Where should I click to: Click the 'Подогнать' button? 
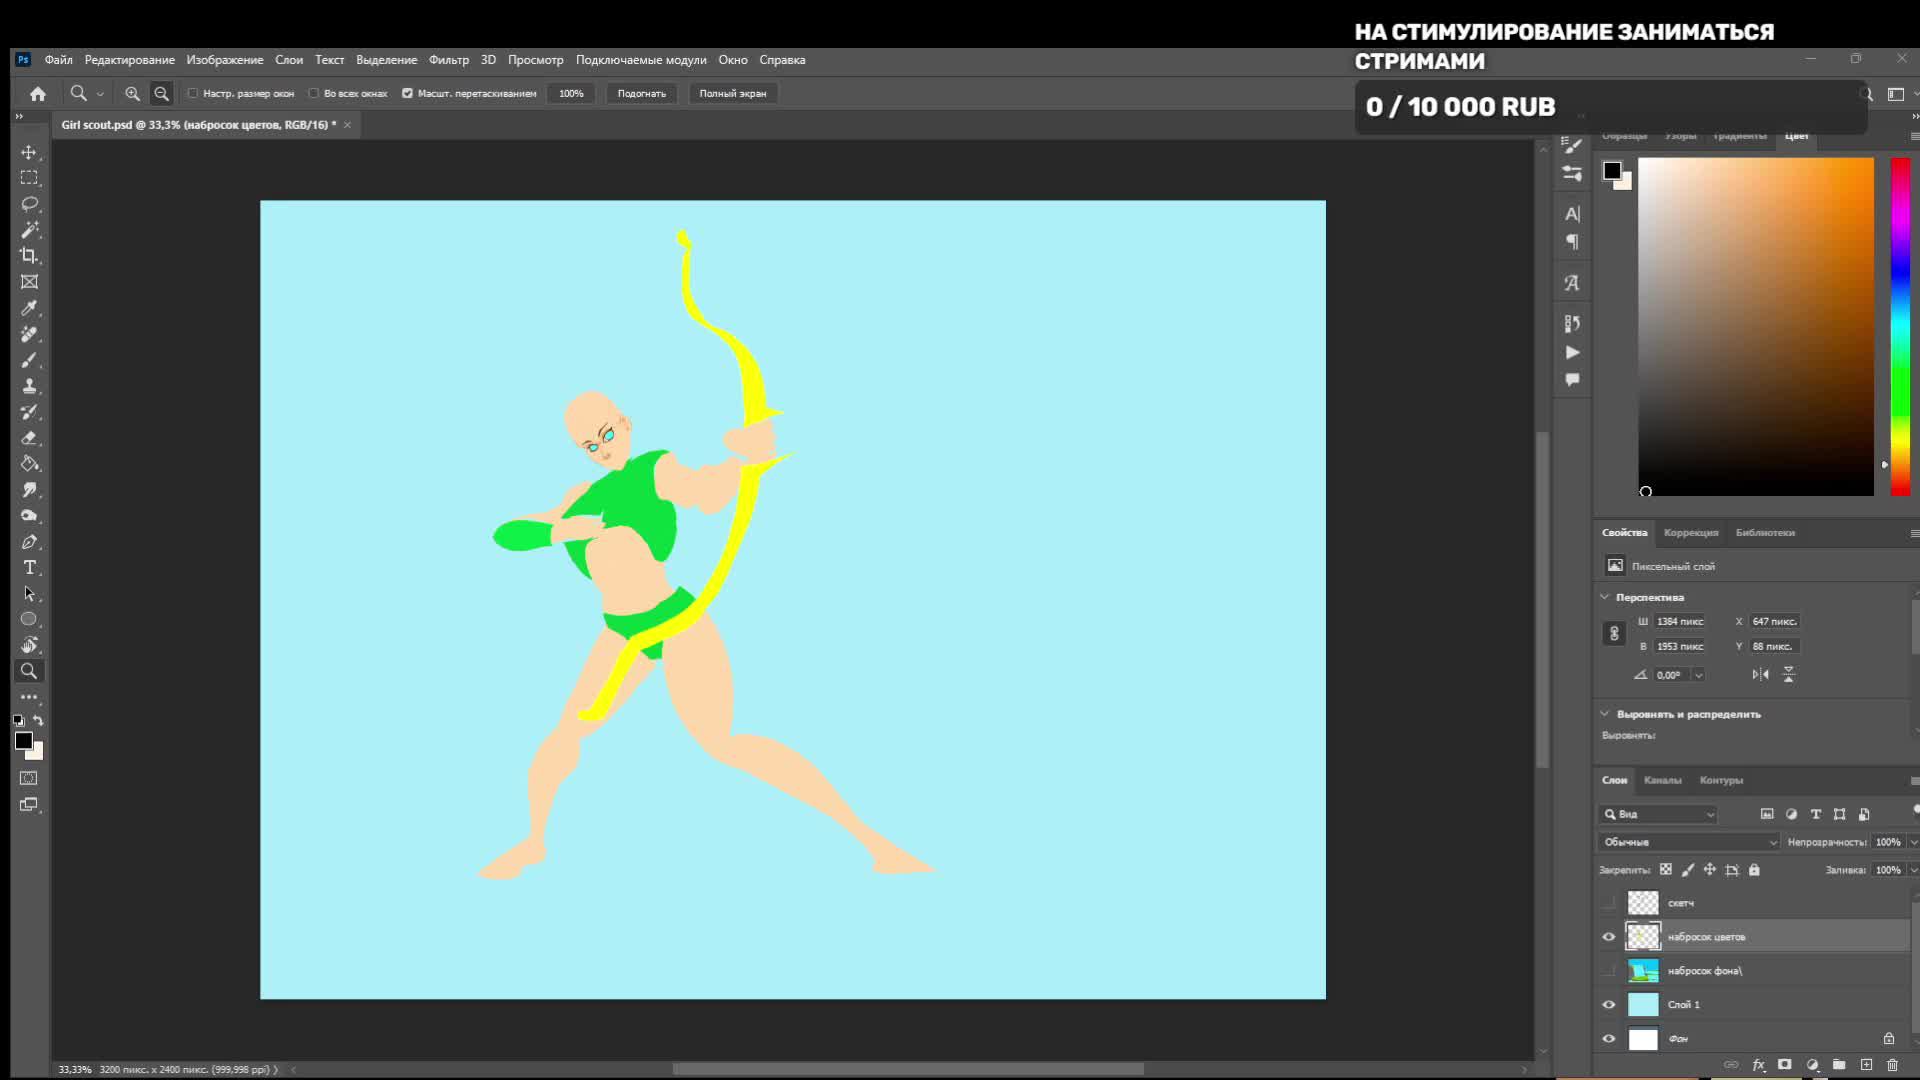tap(641, 93)
